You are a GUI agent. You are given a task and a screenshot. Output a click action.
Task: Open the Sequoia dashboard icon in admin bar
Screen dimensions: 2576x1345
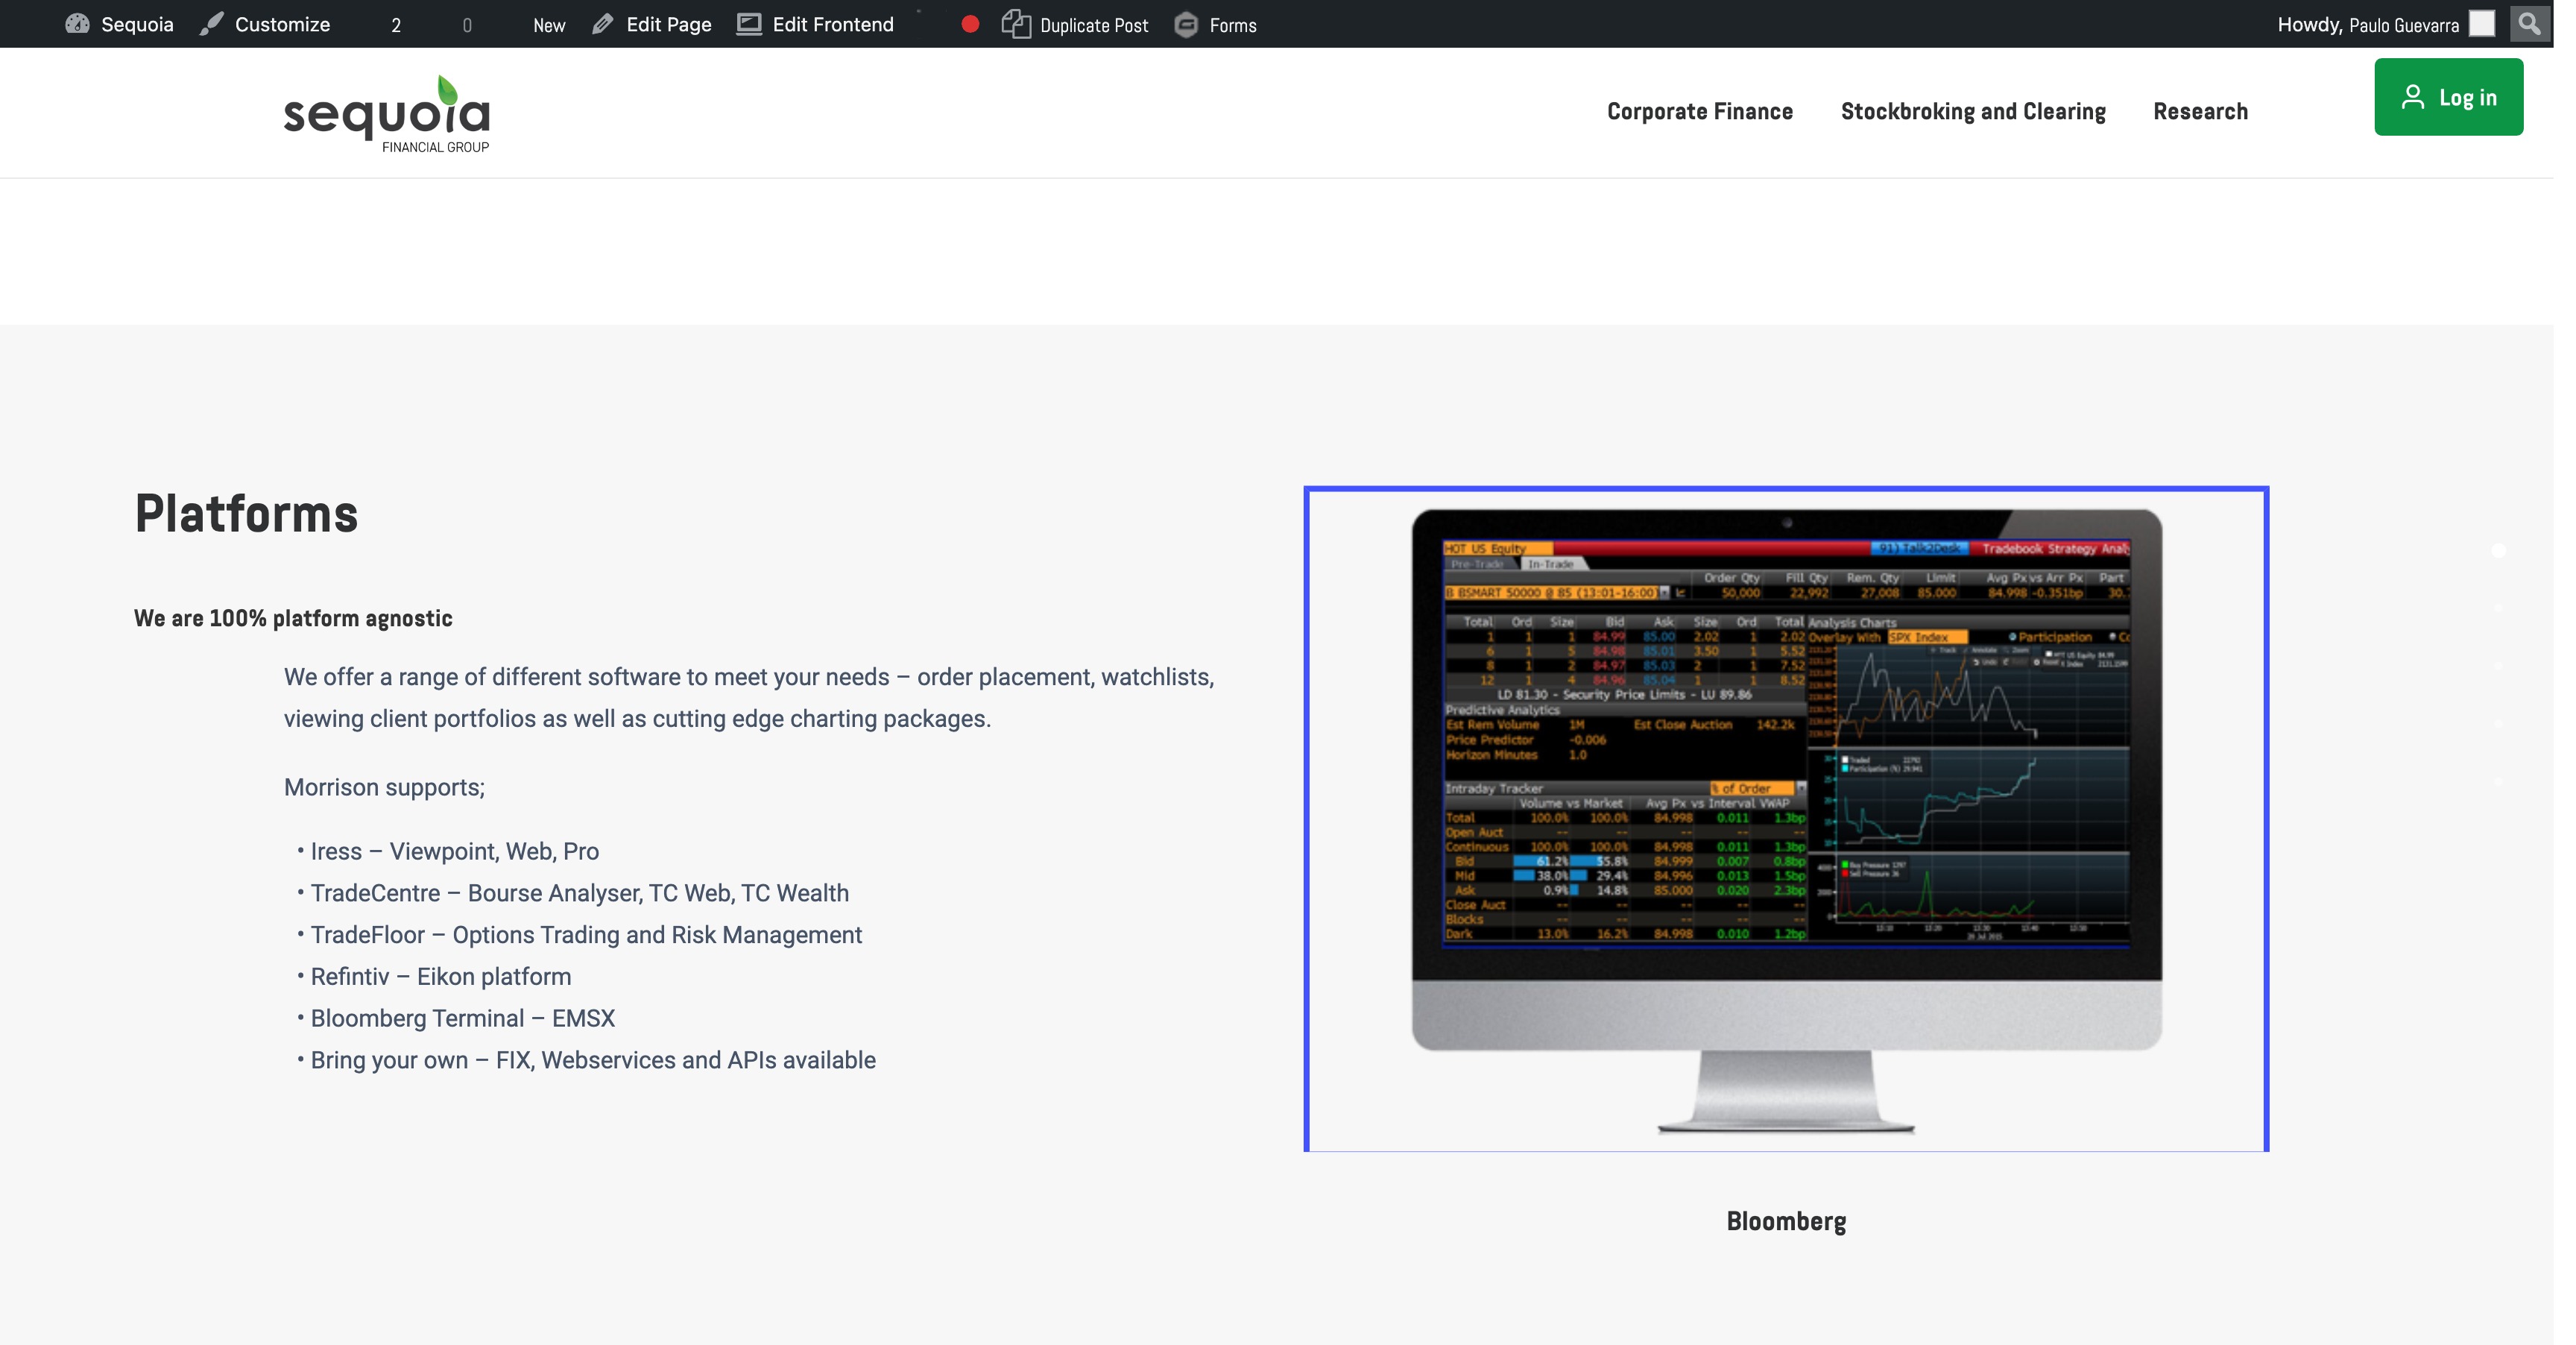click(x=77, y=24)
